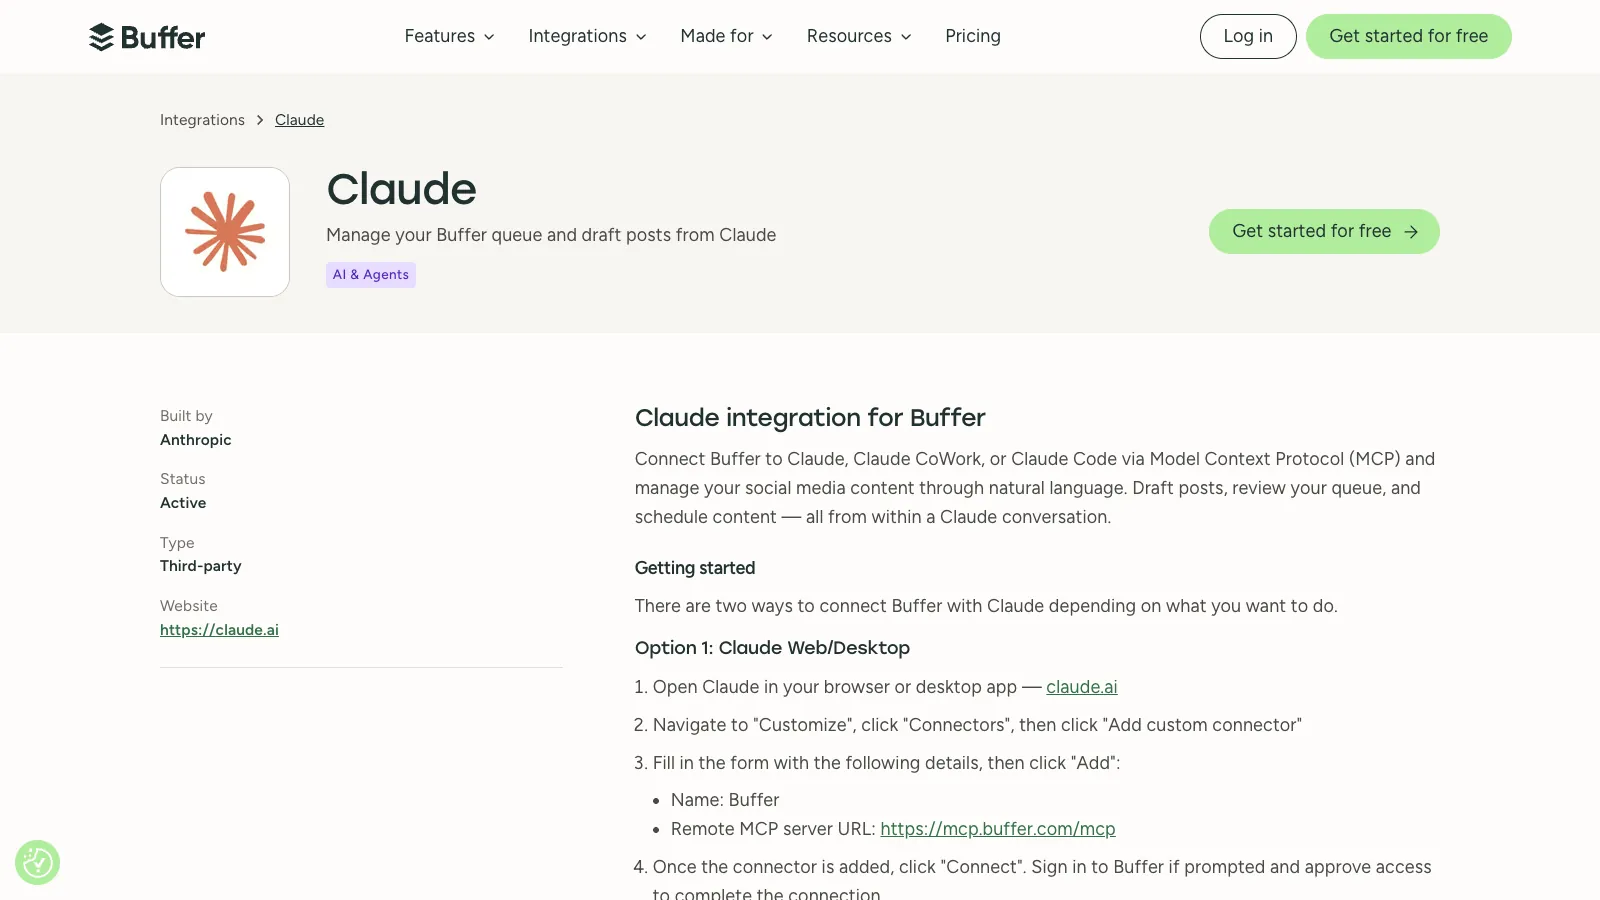Image resolution: width=1600 pixels, height=900 pixels.
Task: Open the cookie preferences icon
Action: [x=37, y=862]
